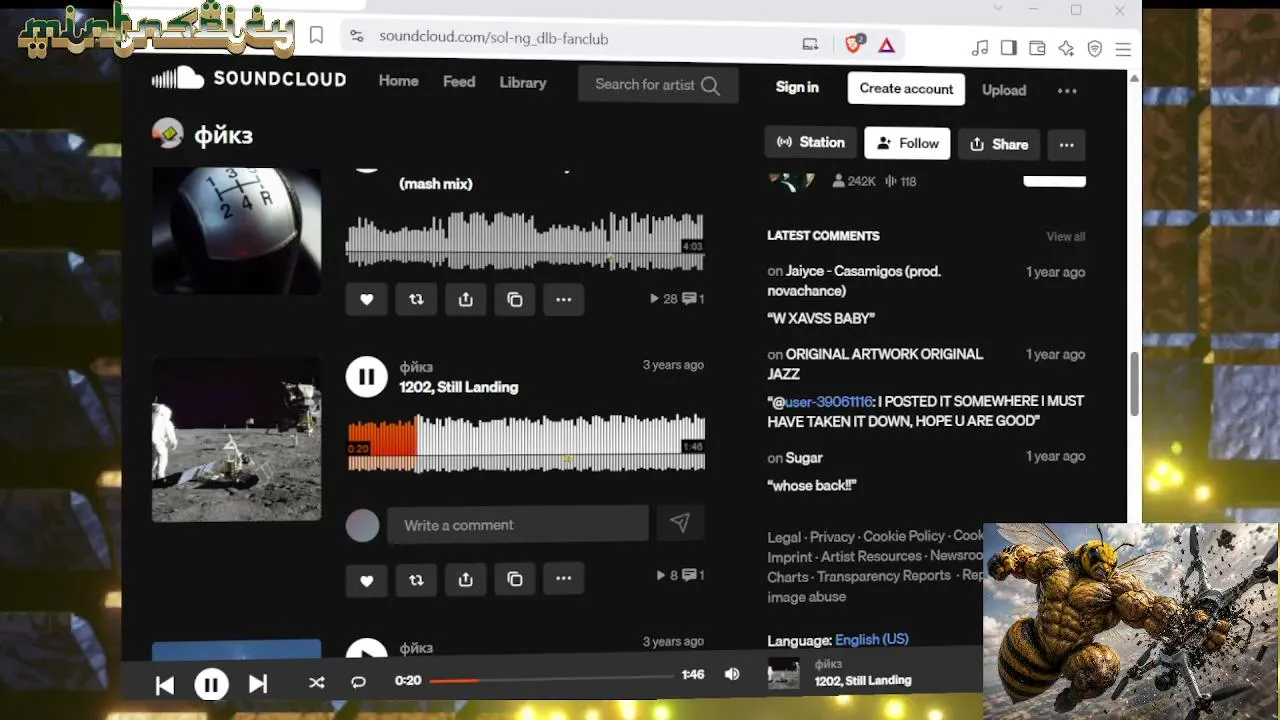Toggle shuffle in the player bar

316,683
